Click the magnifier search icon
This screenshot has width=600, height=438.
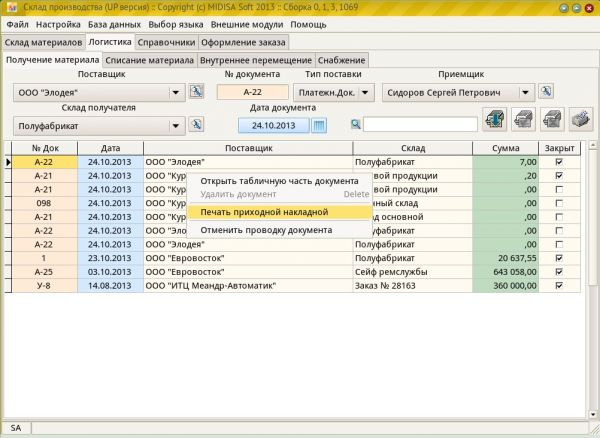coord(355,125)
